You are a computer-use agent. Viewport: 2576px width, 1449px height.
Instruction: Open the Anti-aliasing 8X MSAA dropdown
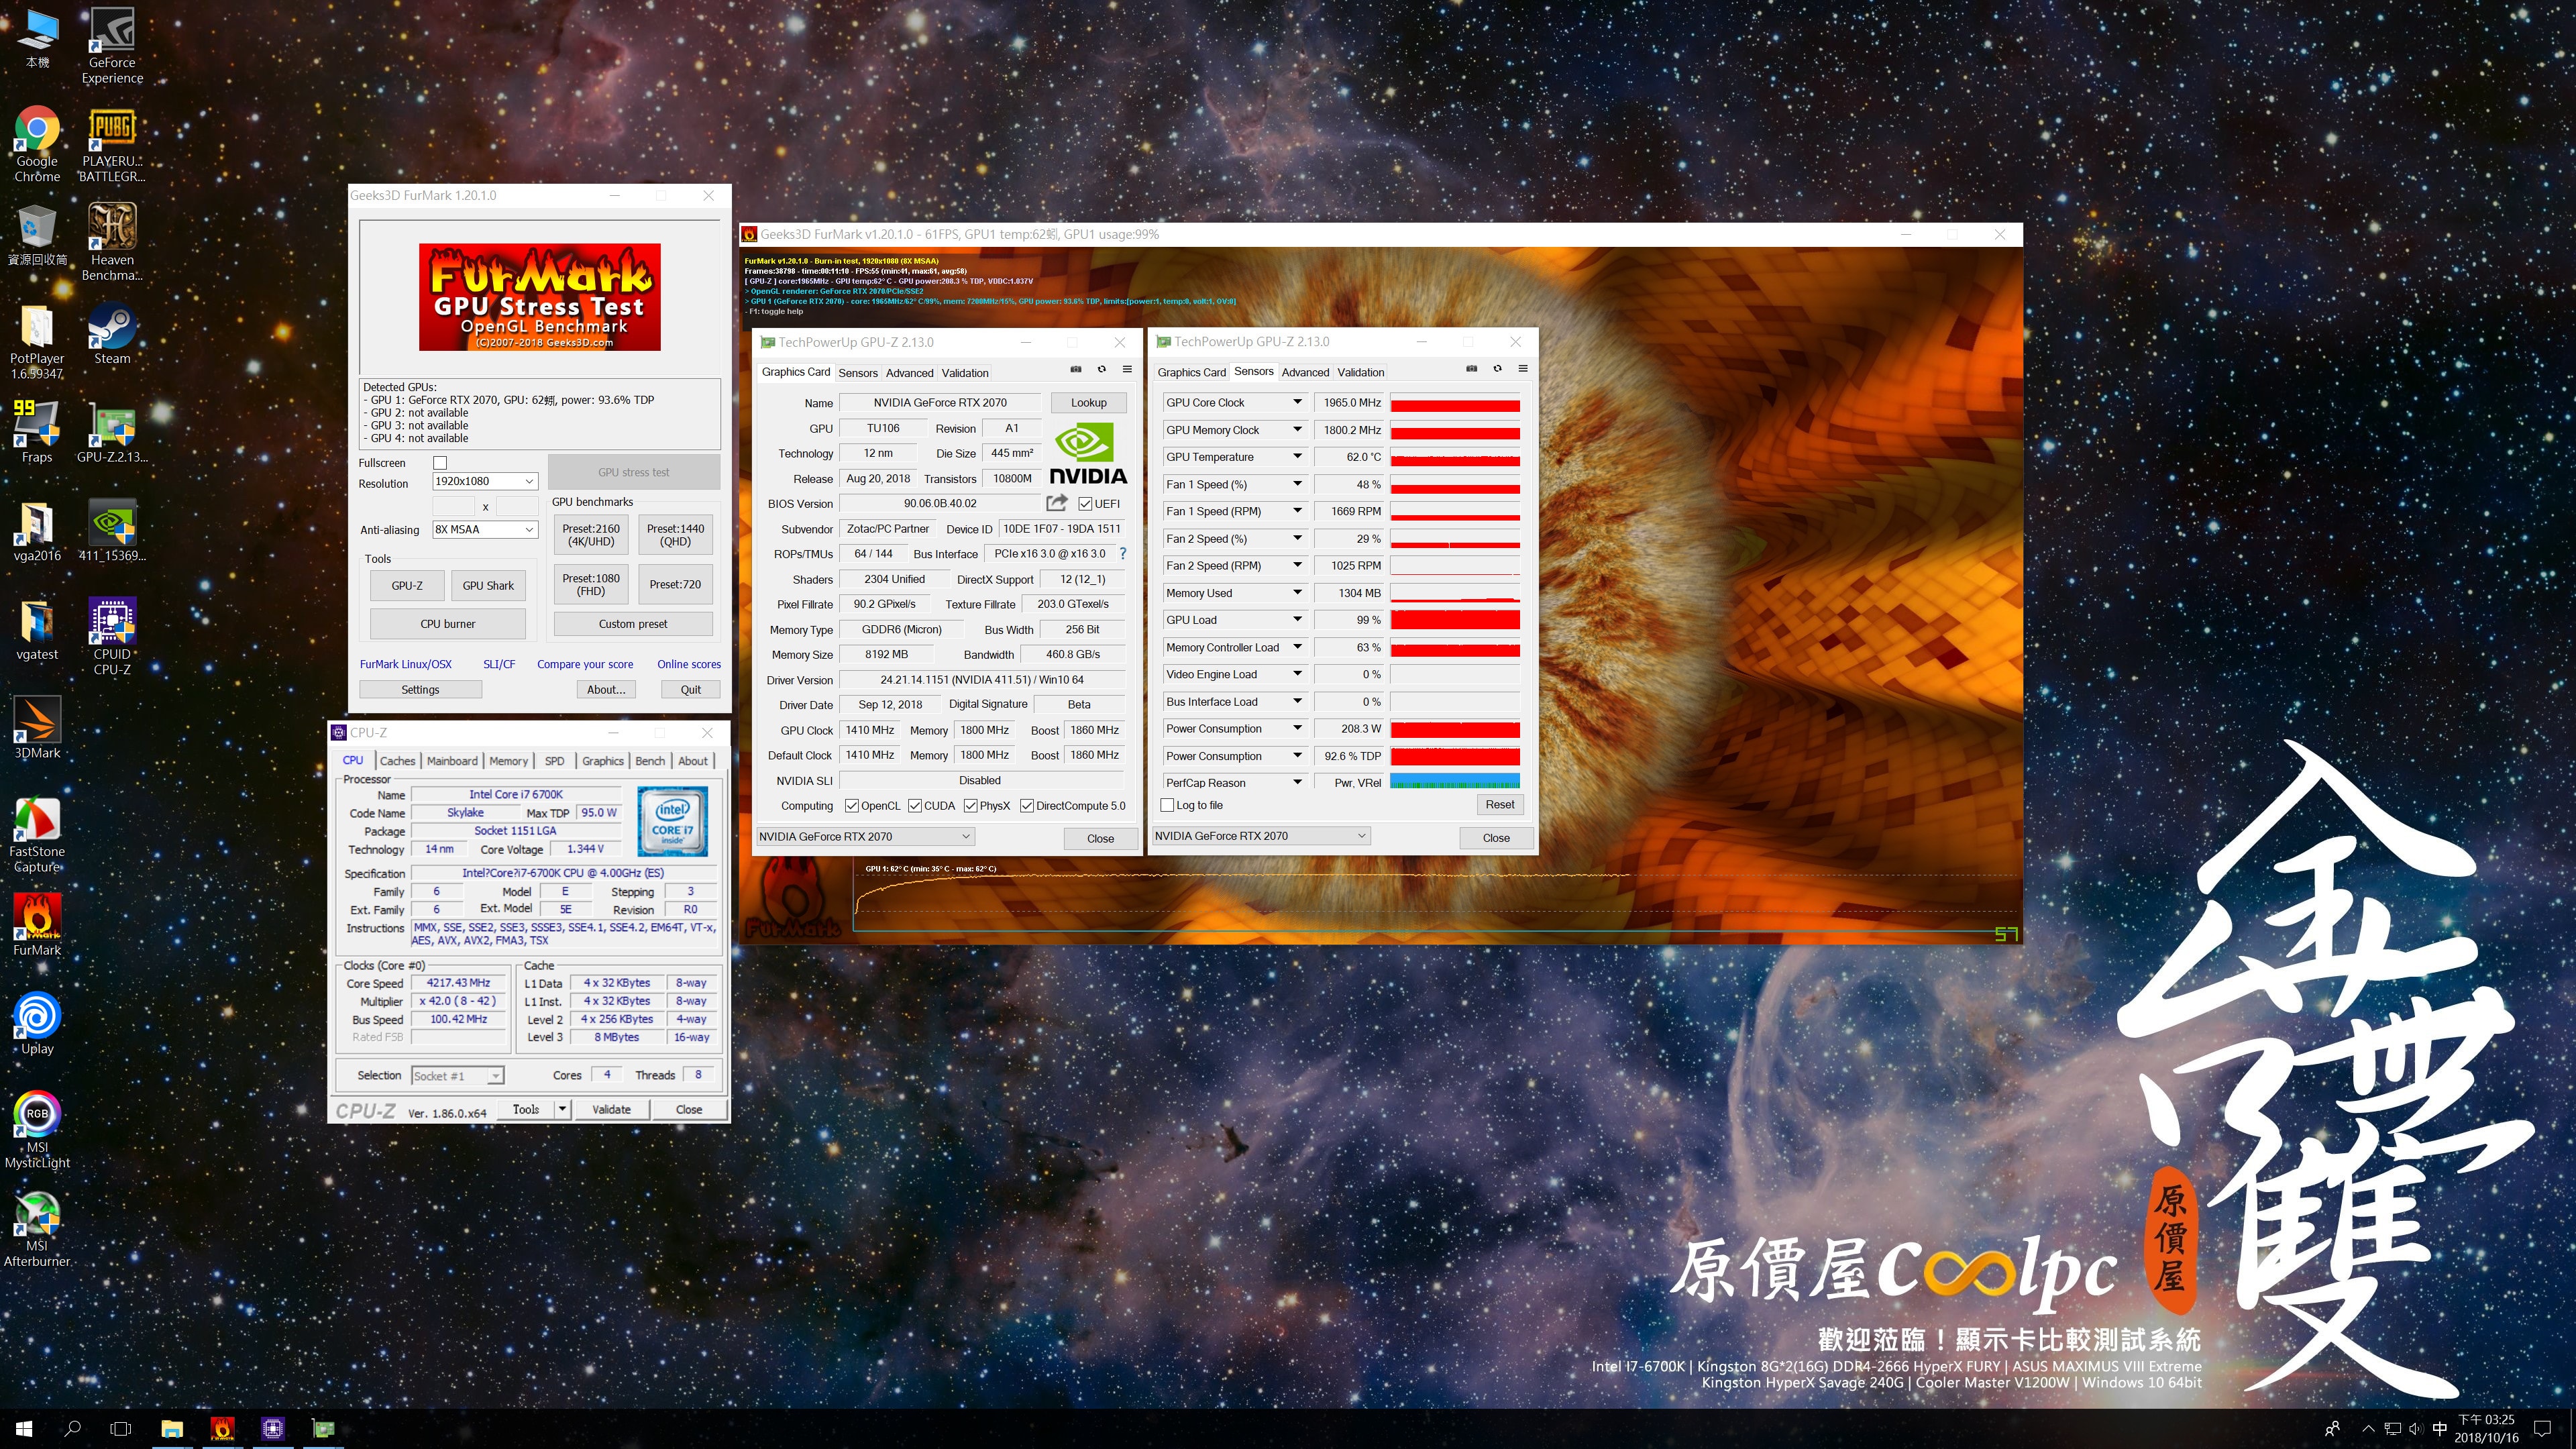[x=486, y=530]
